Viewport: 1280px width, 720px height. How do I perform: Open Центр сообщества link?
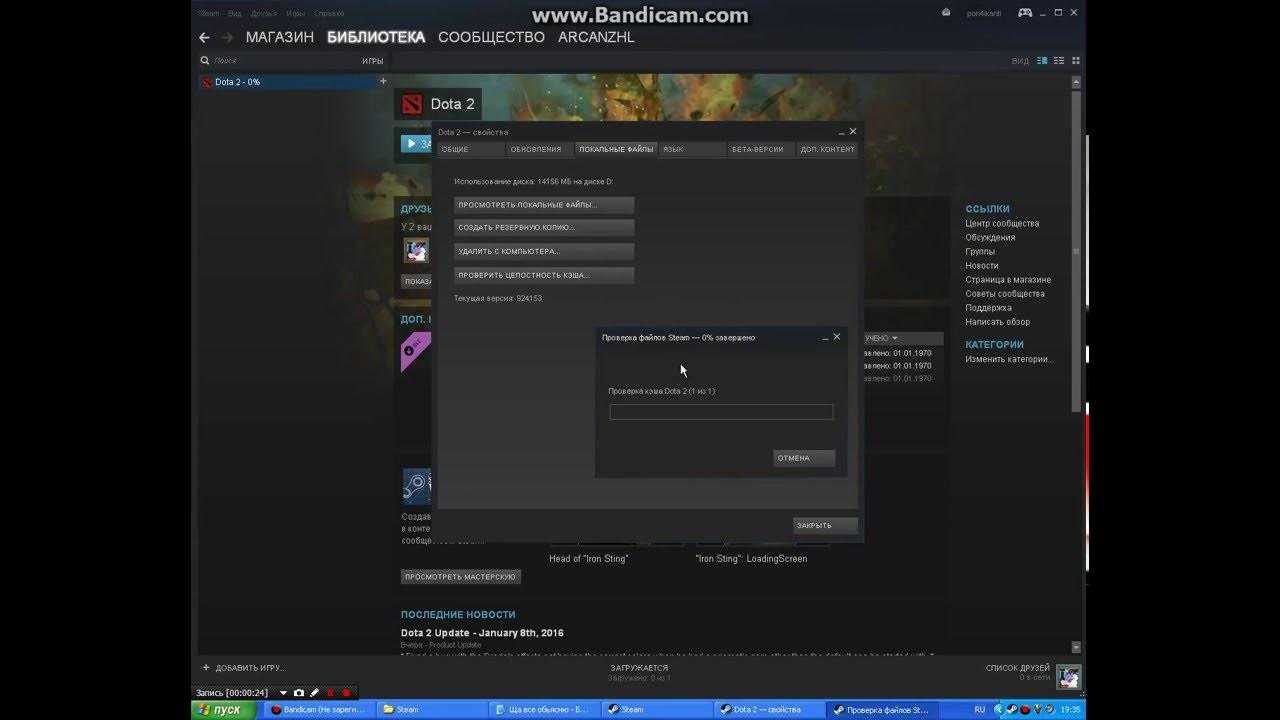pyautogui.click(x=1002, y=223)
